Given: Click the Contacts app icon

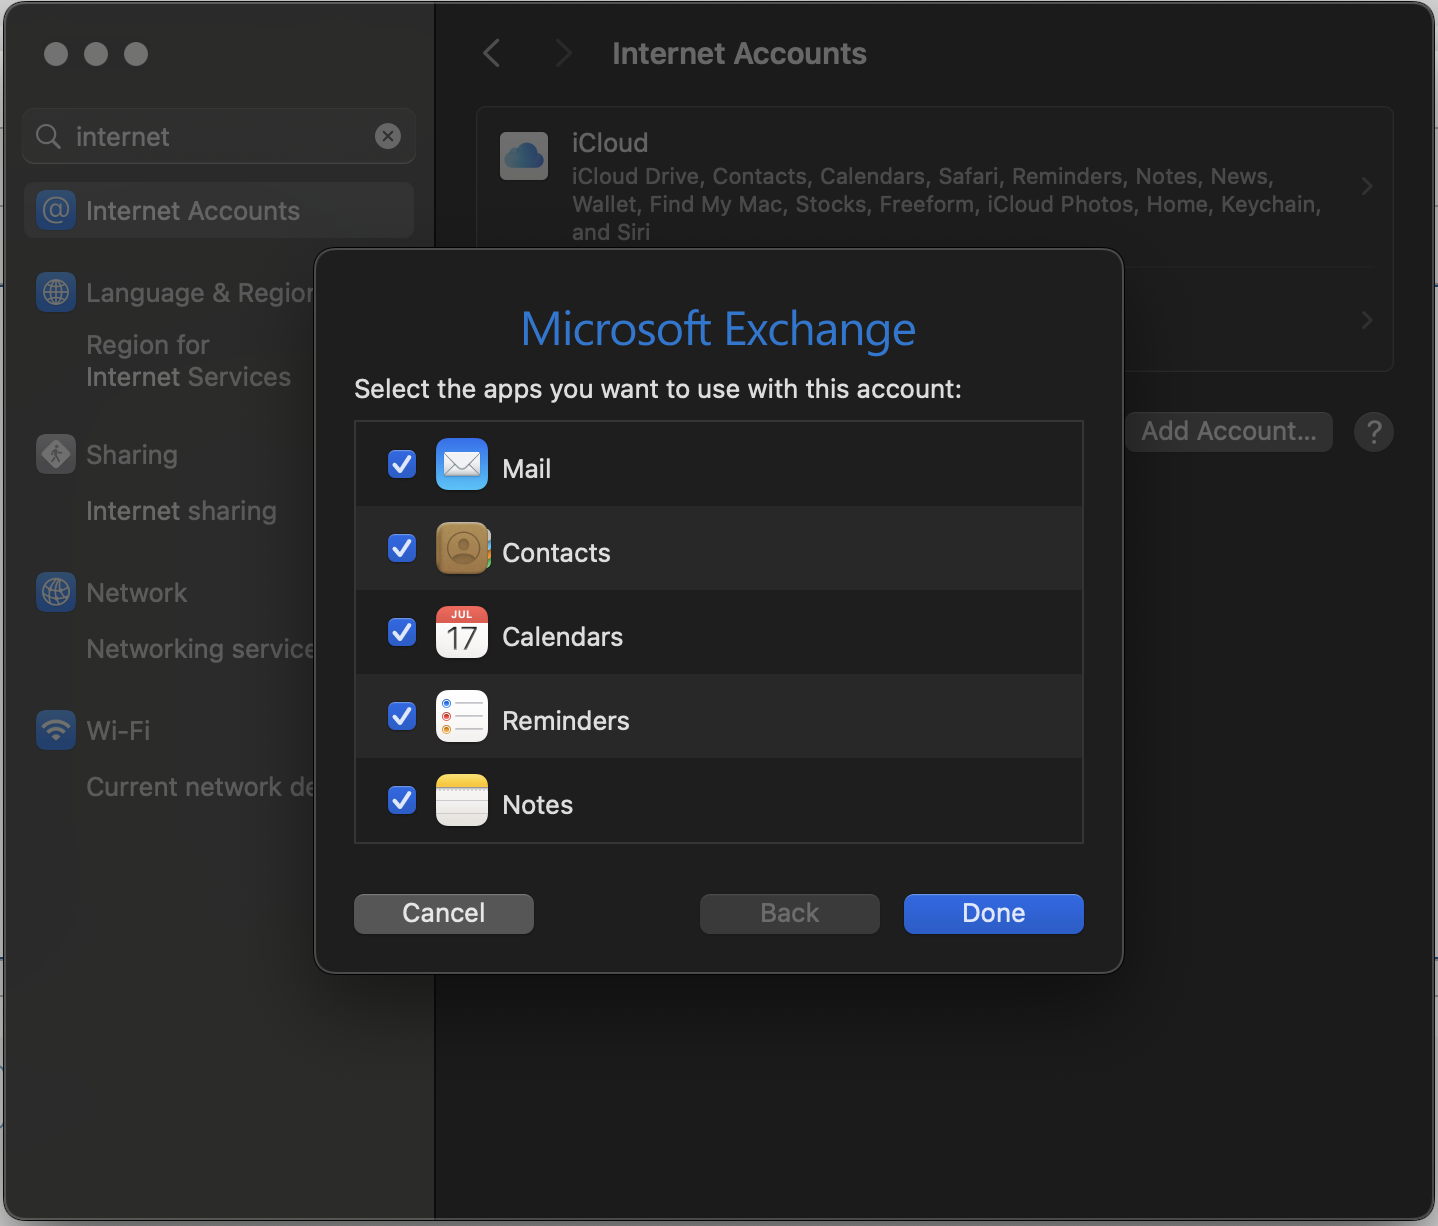Looking at the screenshot, I should pos(462,548).
